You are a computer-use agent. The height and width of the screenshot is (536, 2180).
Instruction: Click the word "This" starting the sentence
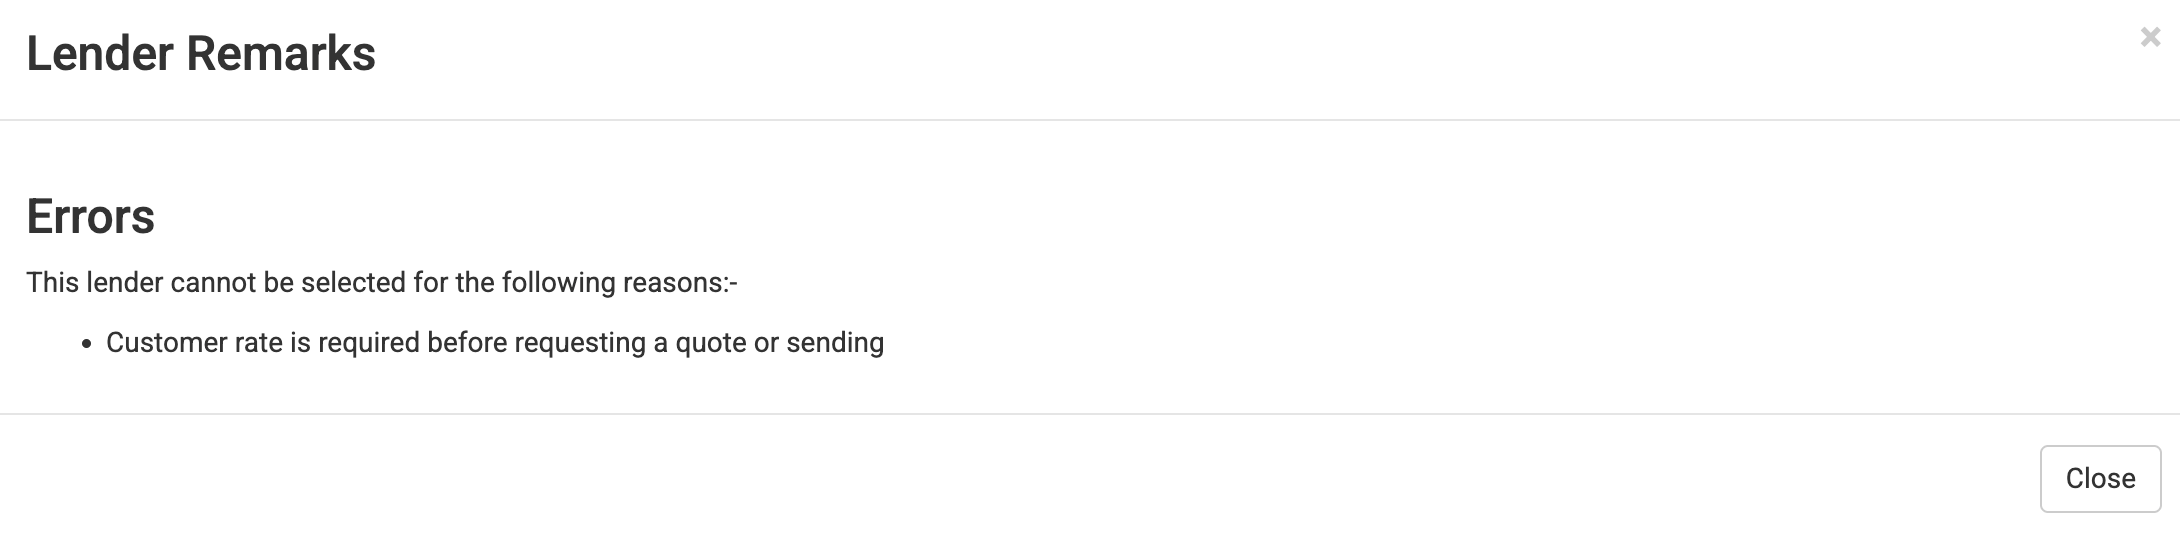point(52,283)
